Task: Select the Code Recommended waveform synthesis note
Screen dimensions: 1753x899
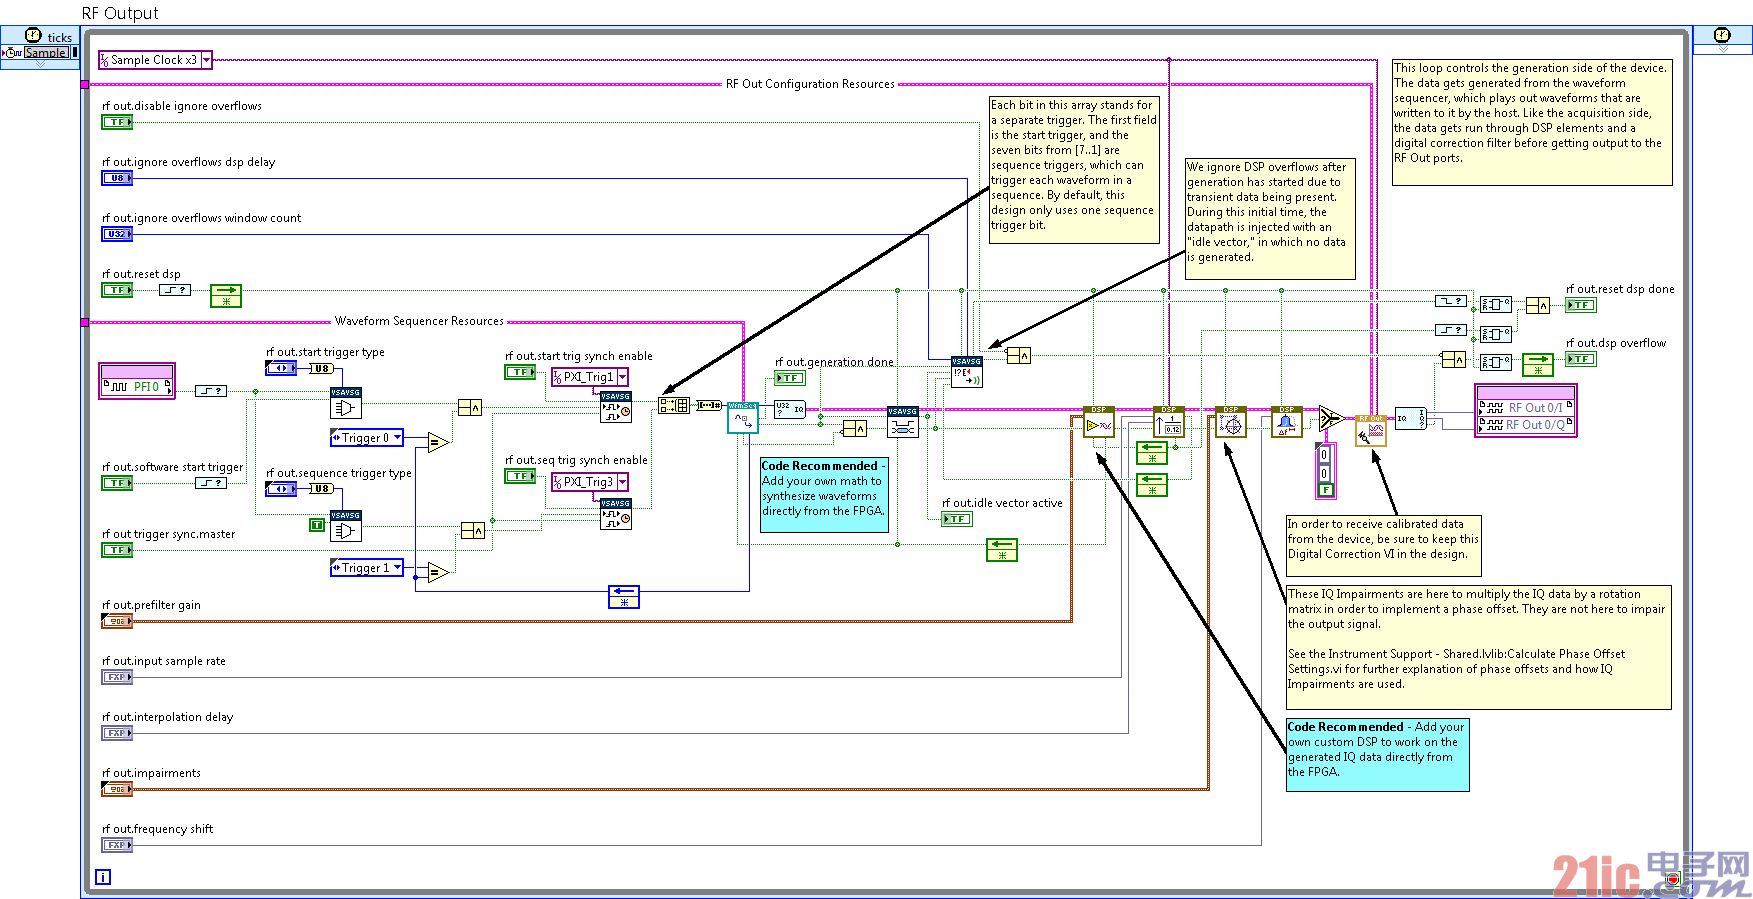Action: click(x=824, y=495)
